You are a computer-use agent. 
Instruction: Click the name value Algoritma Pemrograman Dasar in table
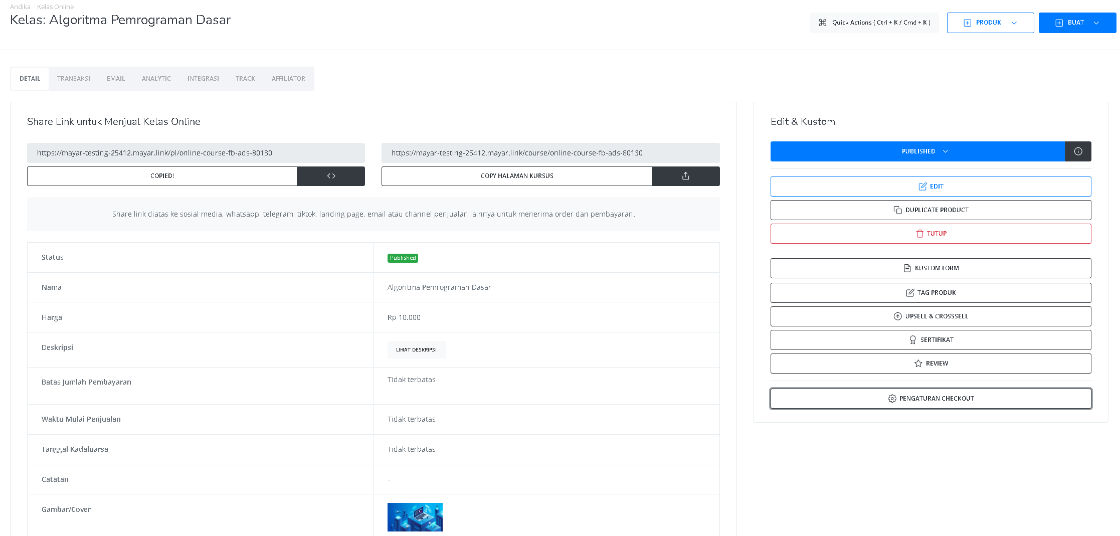point(439,287)
